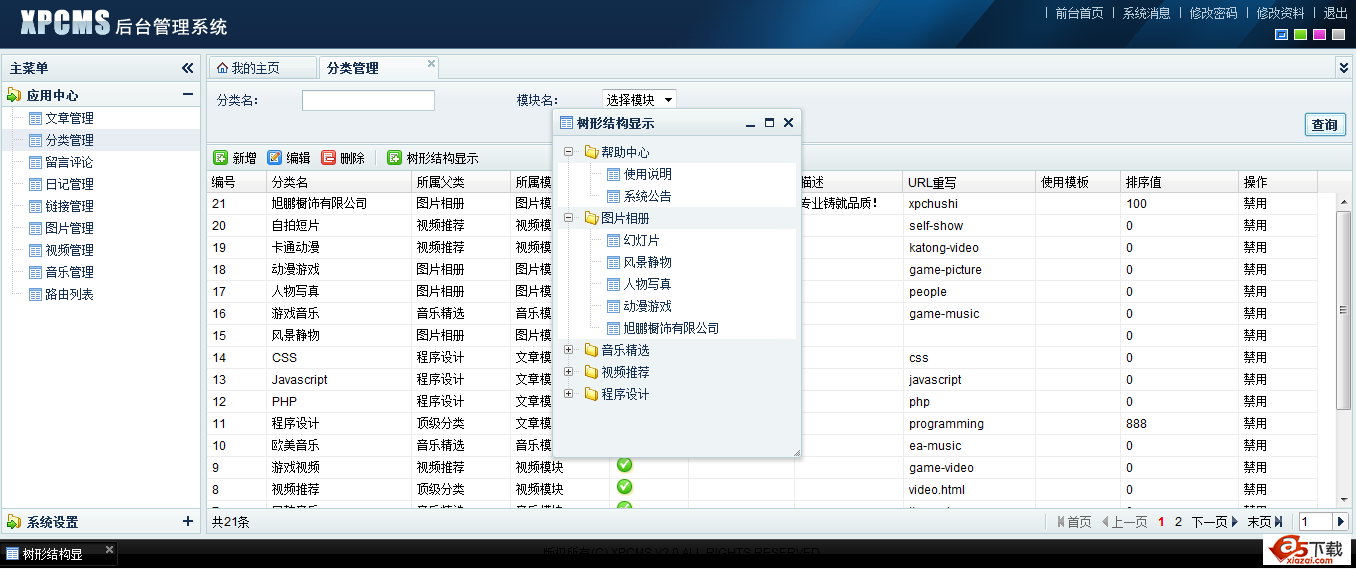The height and width of the screenshot is (570, 1356).
Task: Click the last page (末页) arrow icon
Action: pos(1278,522)
